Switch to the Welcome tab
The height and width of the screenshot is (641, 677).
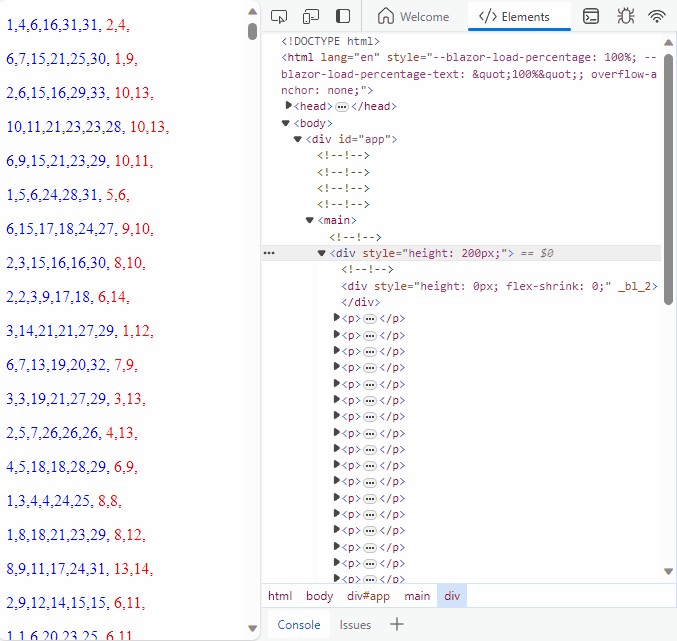pos(413,17)
